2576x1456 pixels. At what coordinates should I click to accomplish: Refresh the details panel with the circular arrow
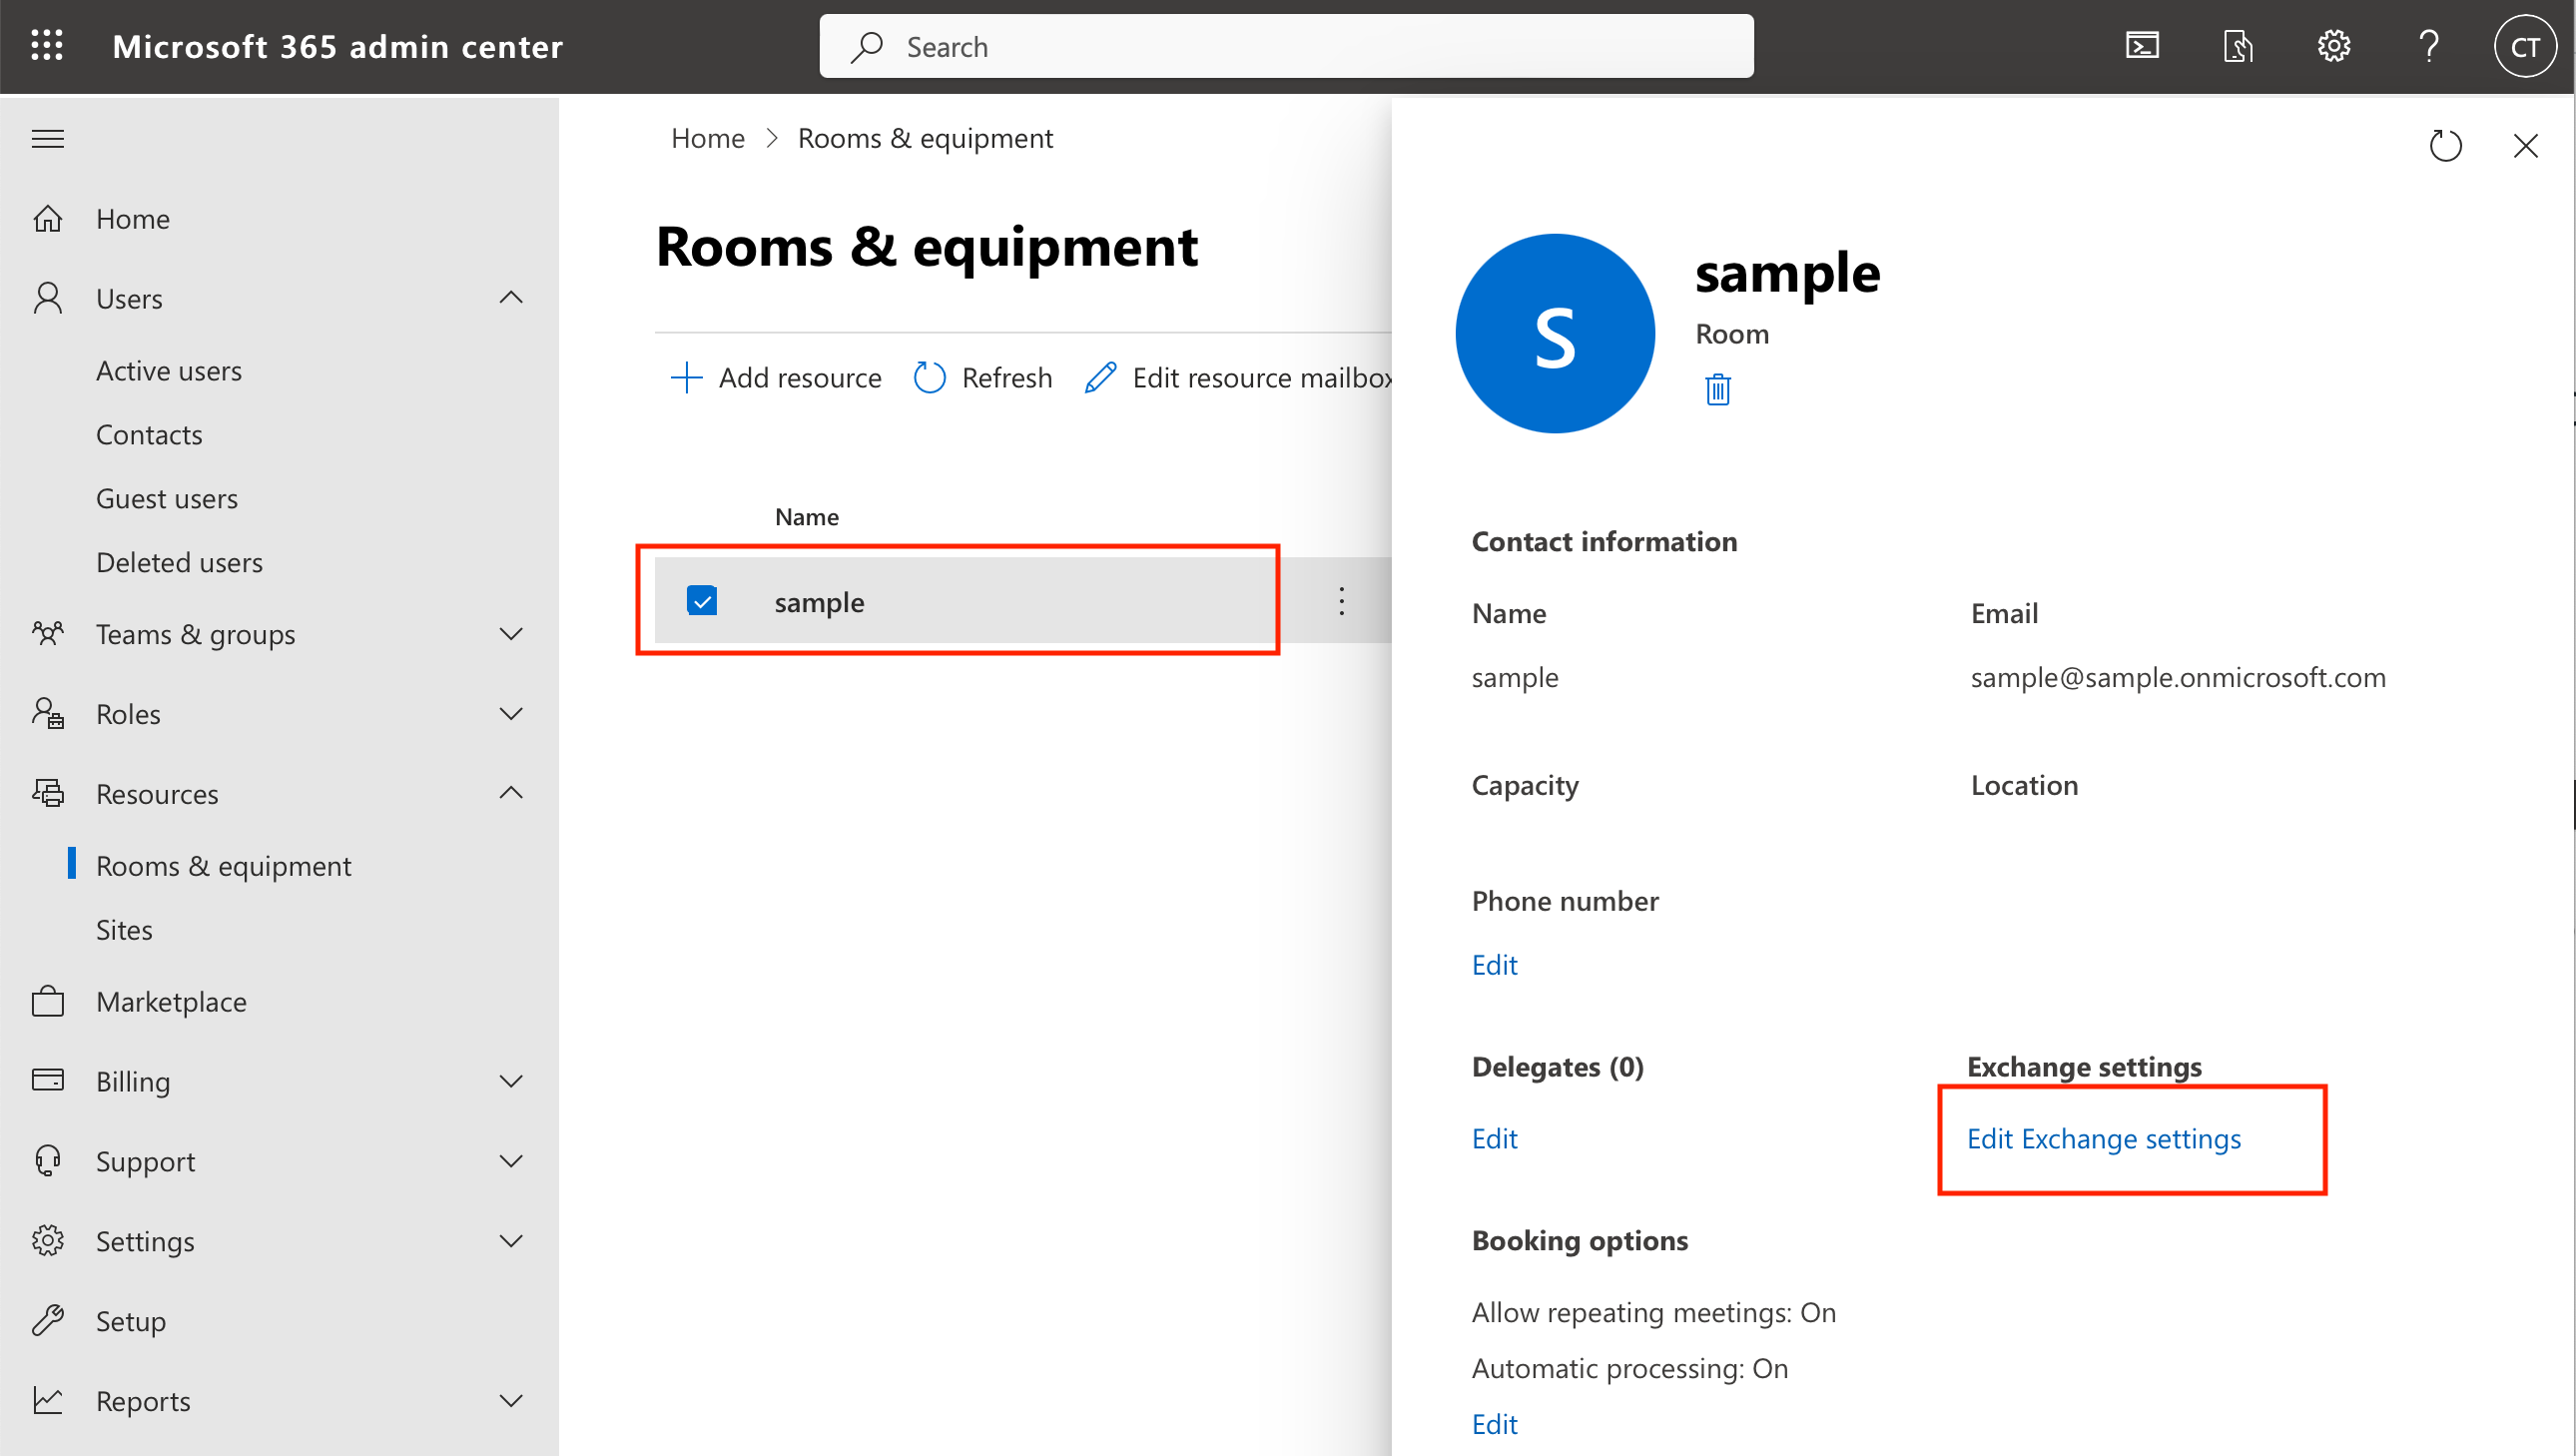point(2447,145)
